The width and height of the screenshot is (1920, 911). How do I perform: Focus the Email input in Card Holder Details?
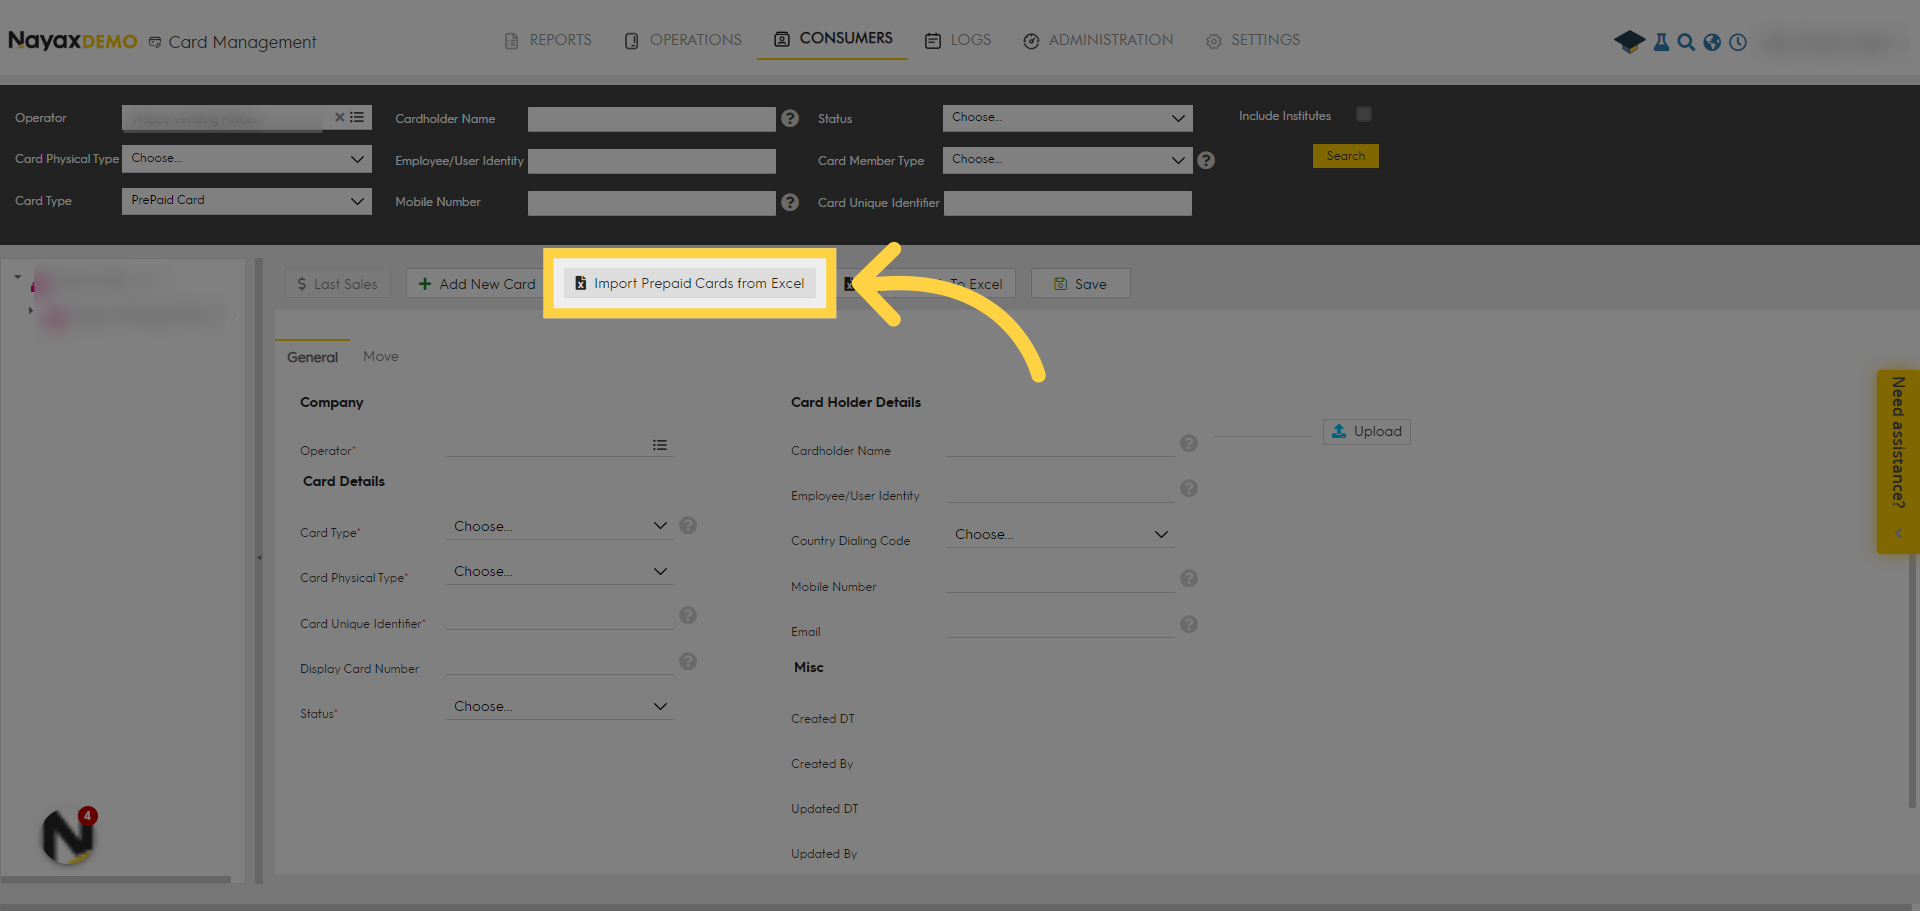(x=1061, y=625)
